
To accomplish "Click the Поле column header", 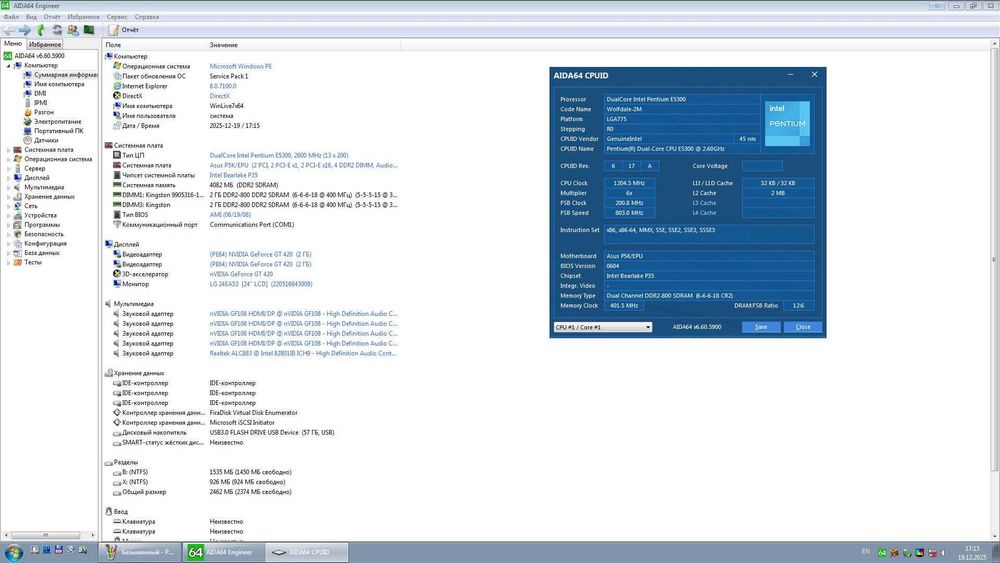I will tap(155, 45).
